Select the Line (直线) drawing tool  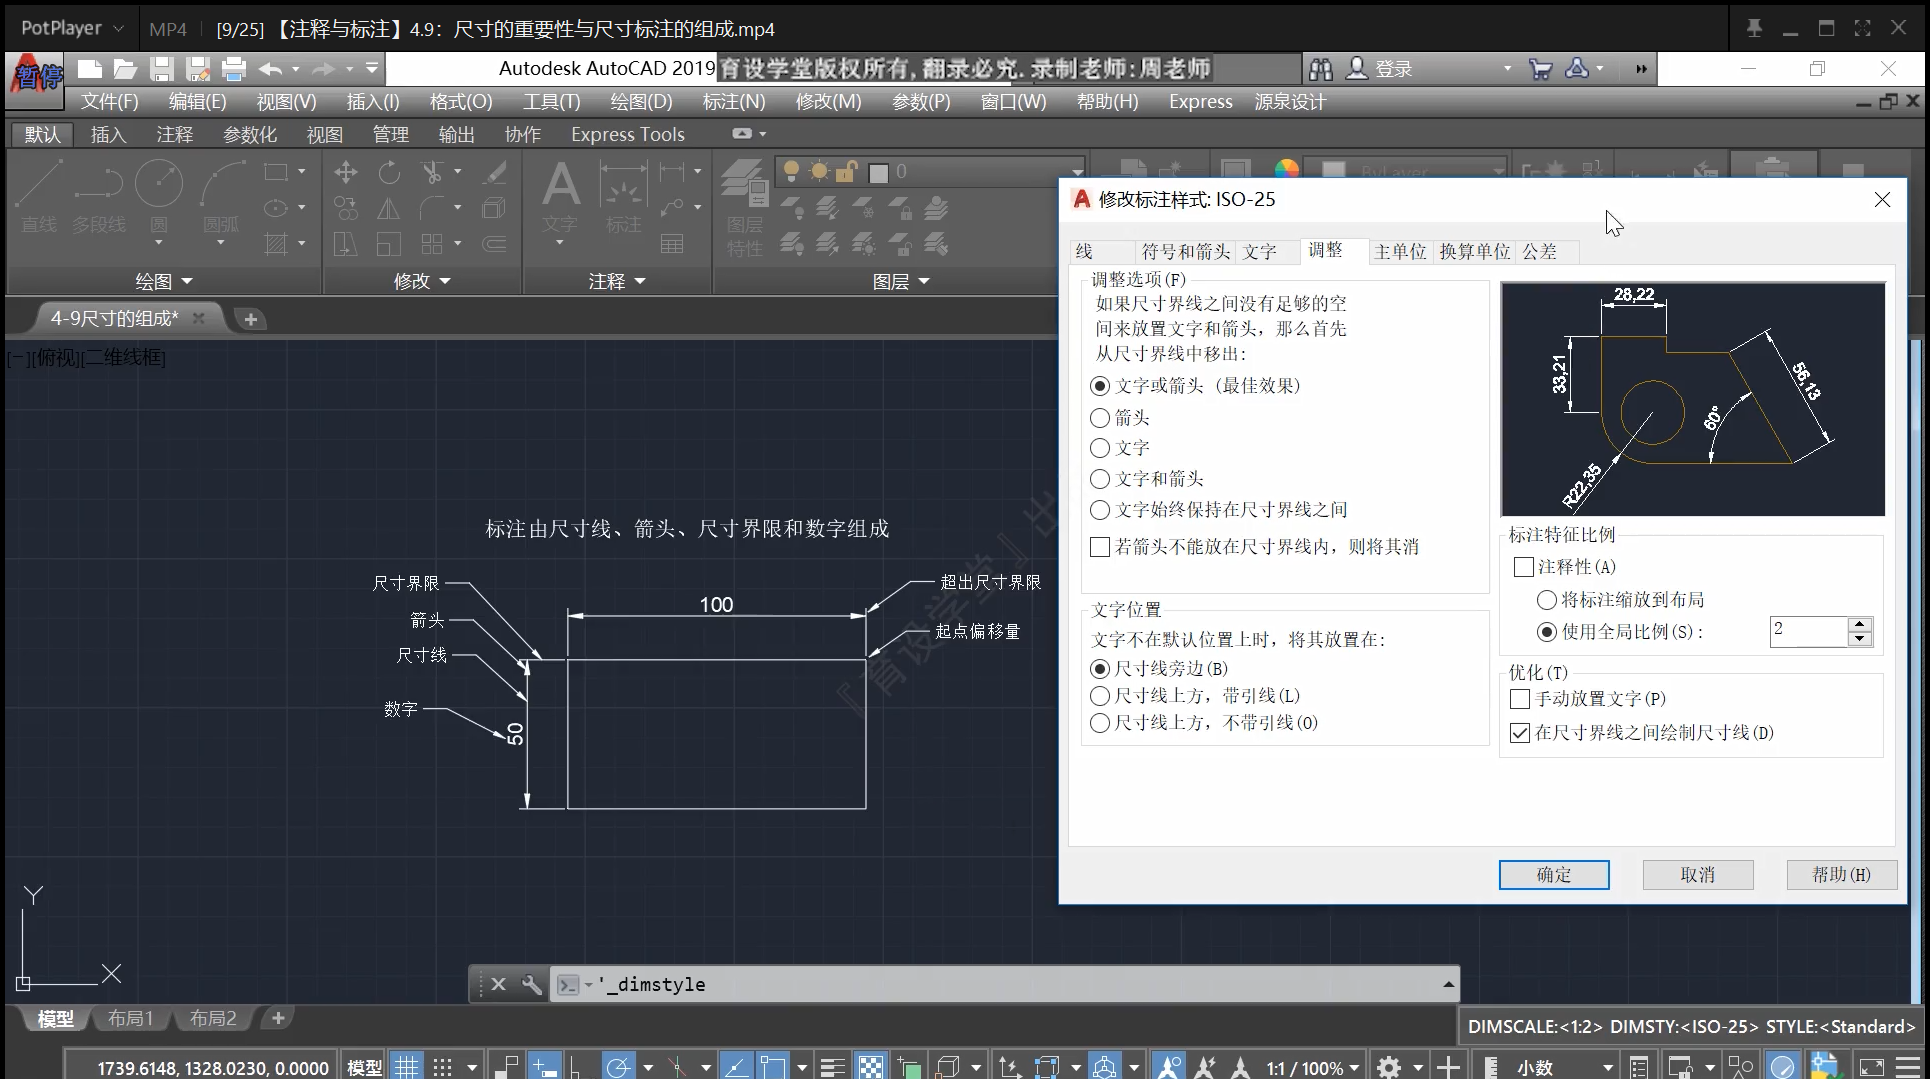click(x=39, y=197)
